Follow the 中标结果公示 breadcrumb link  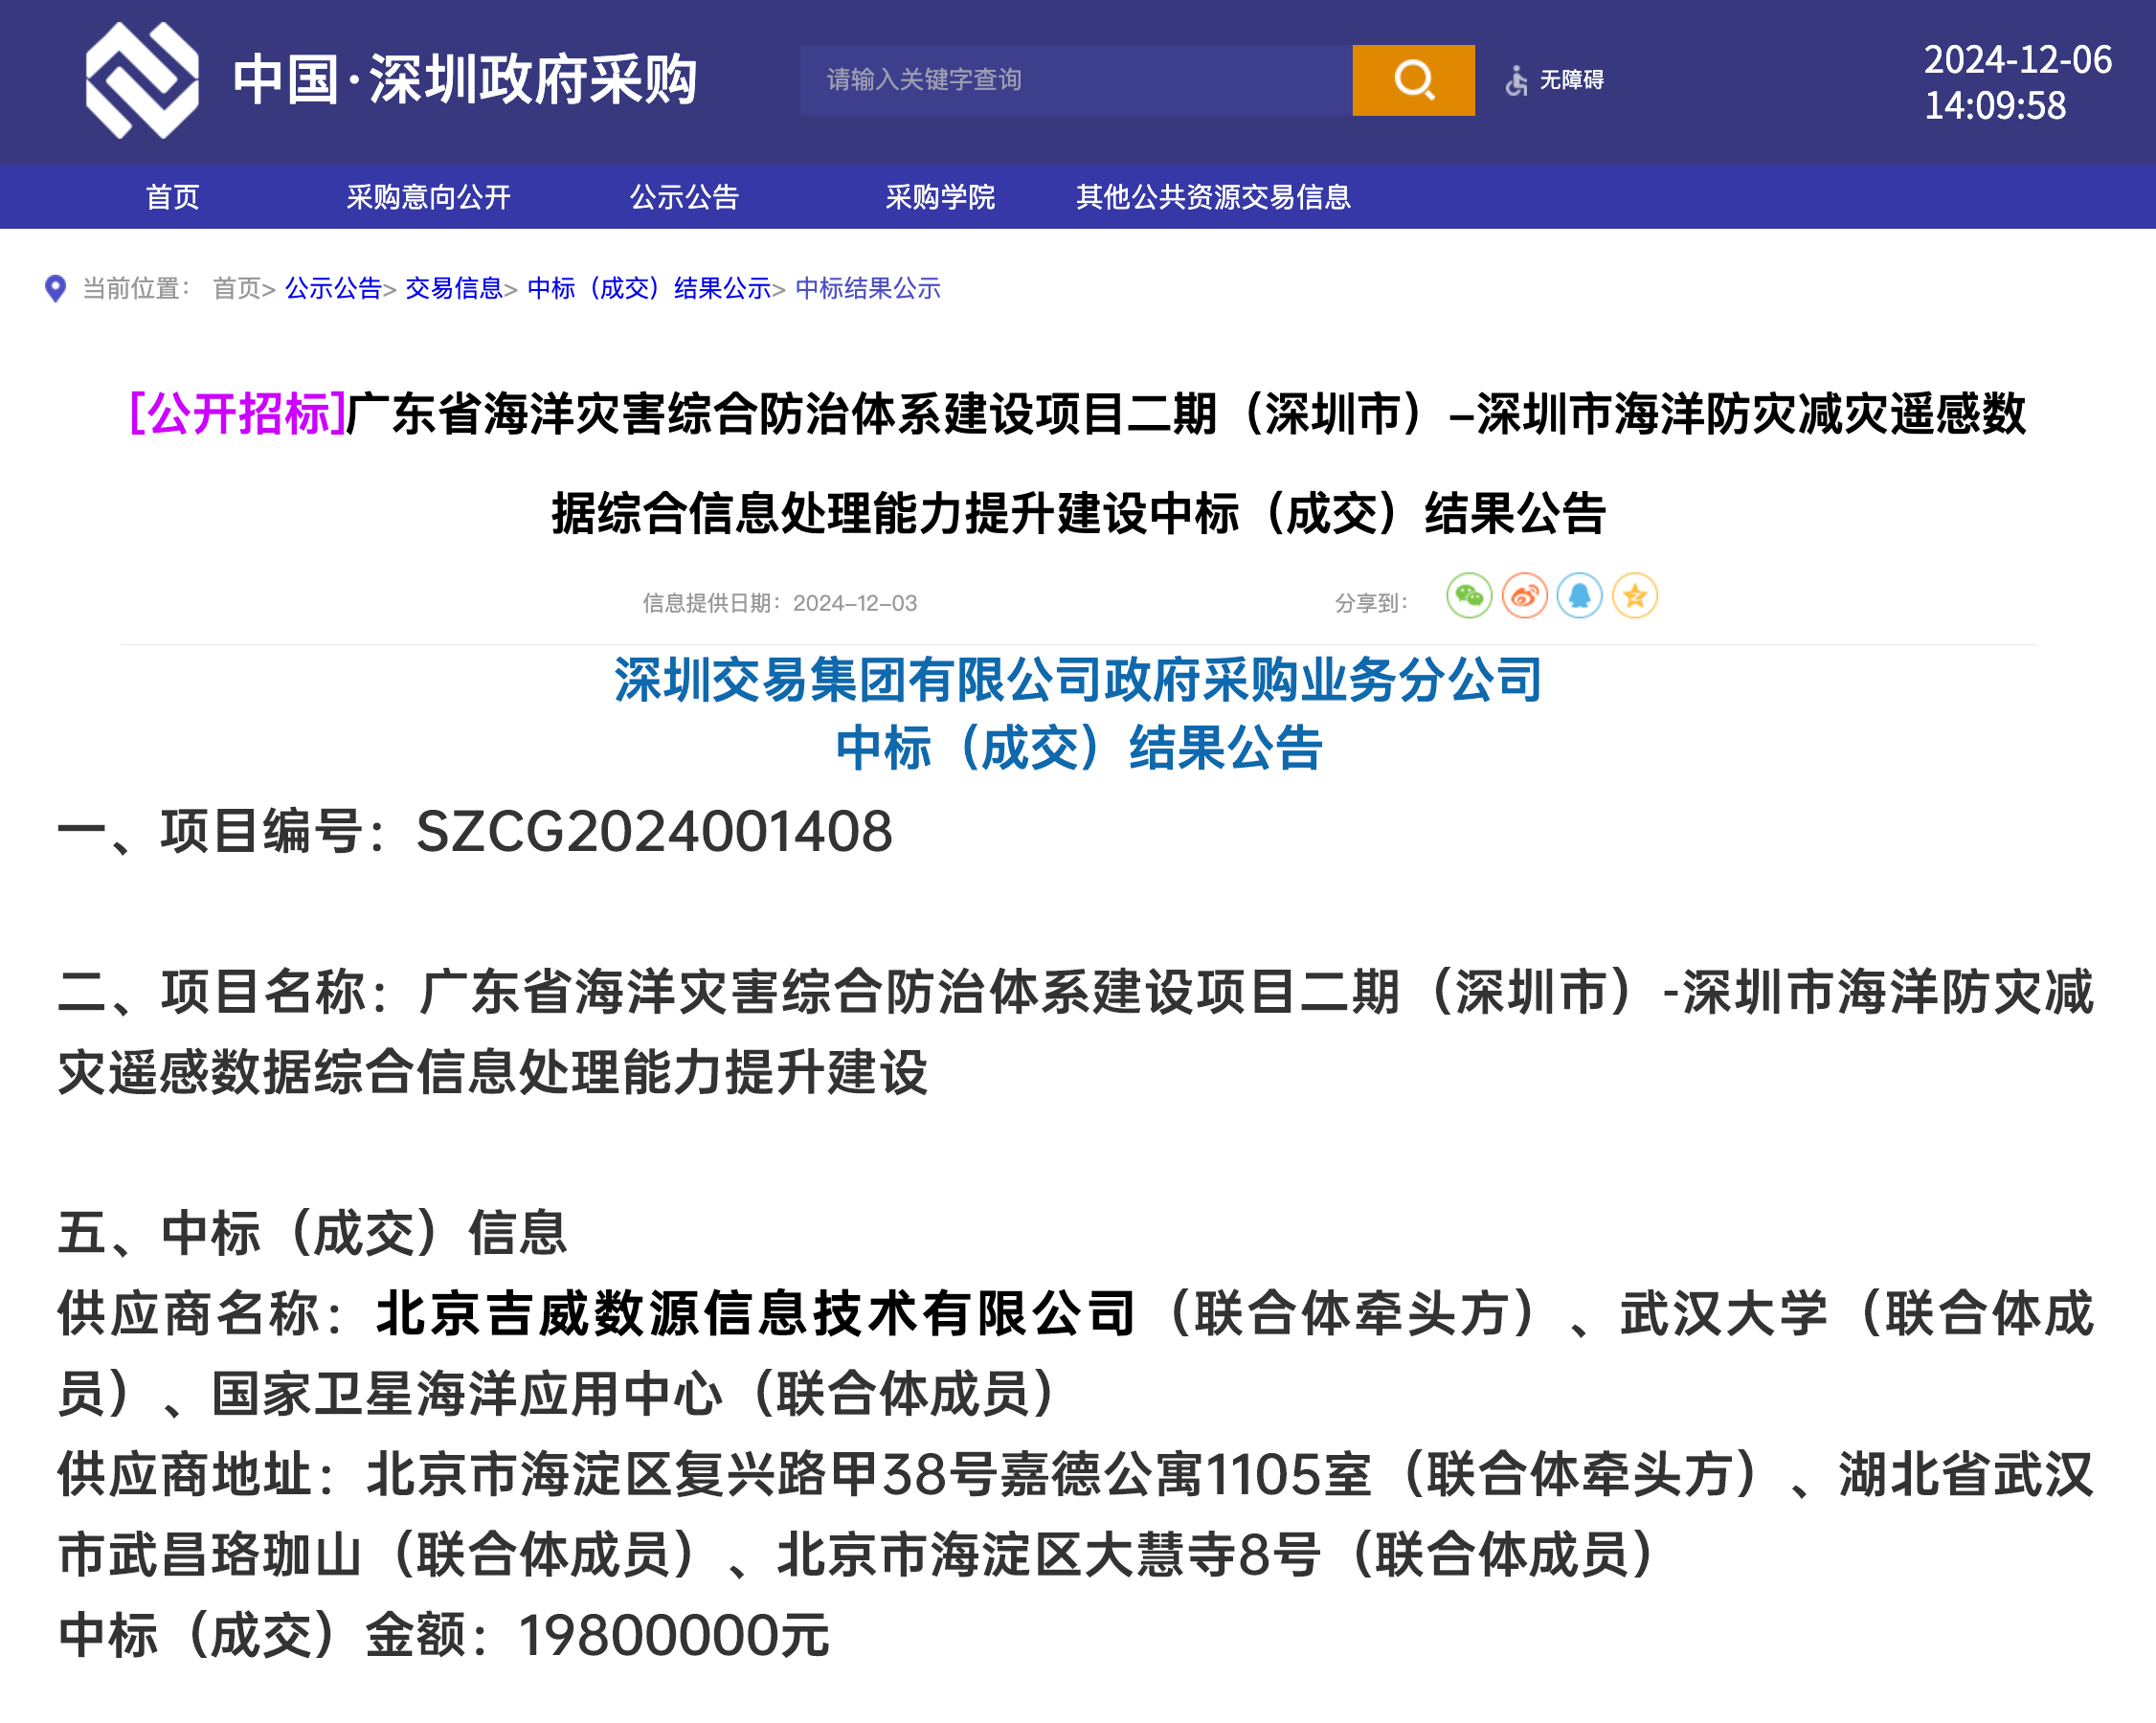point(868,289)
